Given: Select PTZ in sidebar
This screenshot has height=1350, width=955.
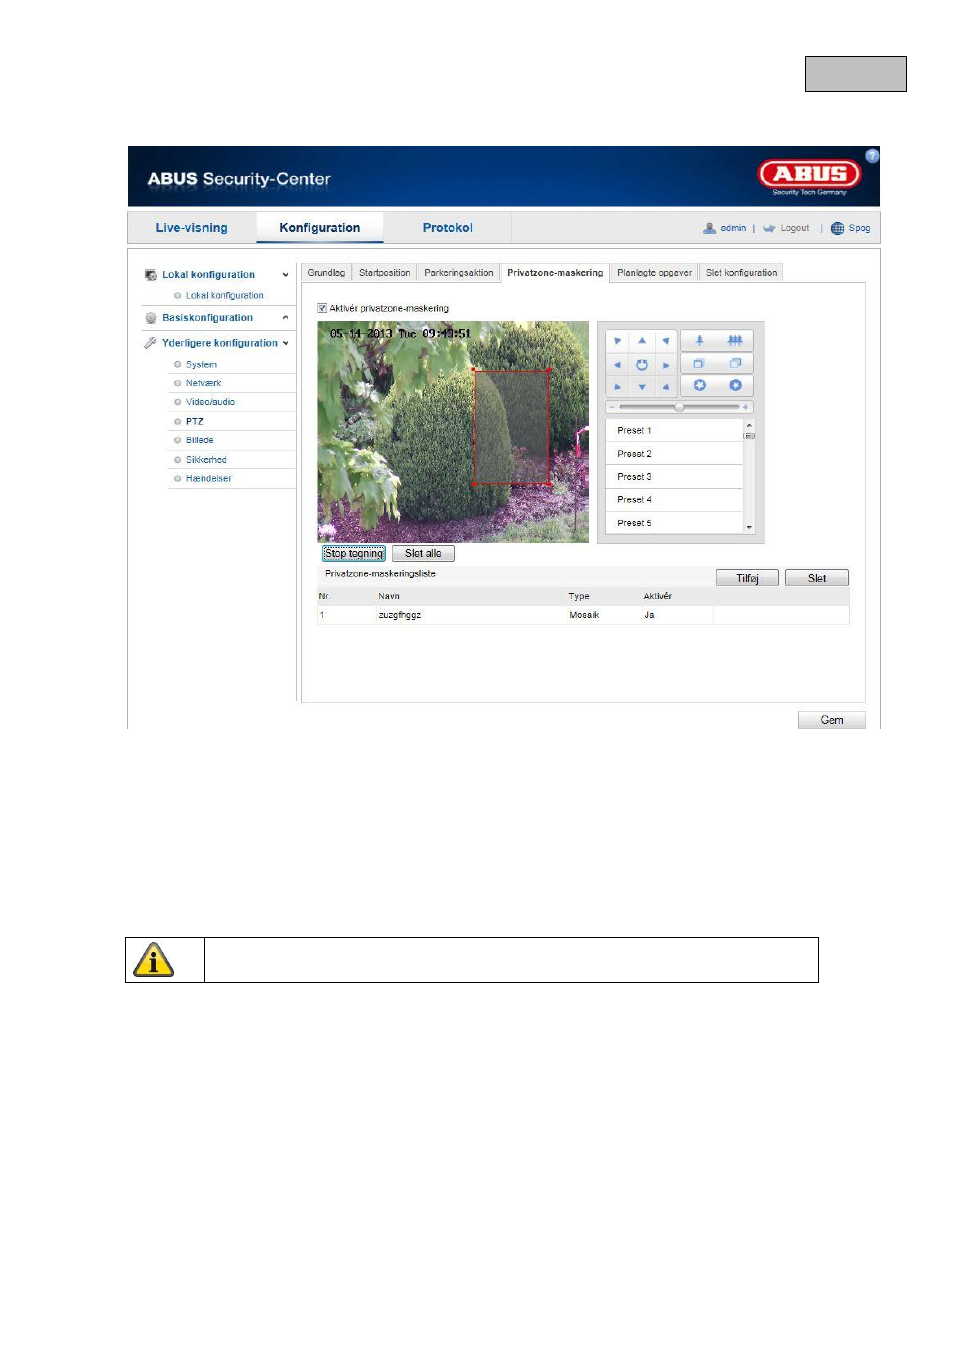Looking at the screenshot, I should (194, 422).
